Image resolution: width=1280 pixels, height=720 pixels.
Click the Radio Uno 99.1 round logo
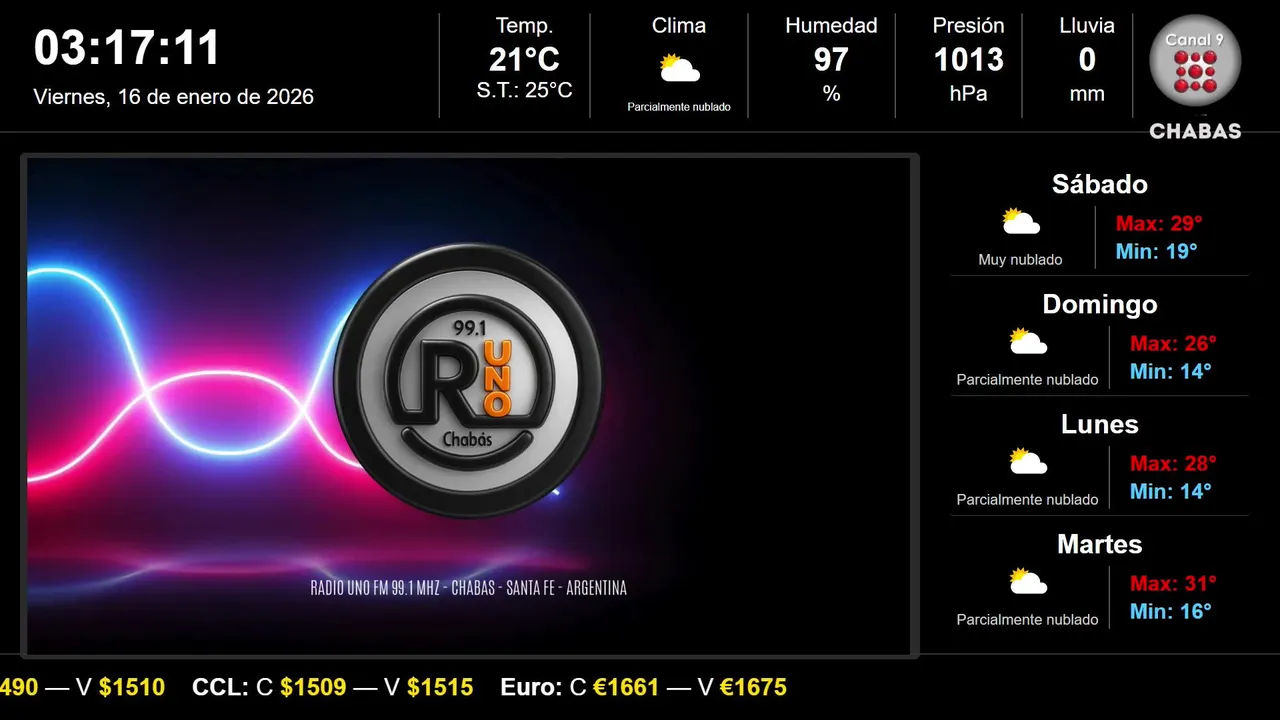[468, 382]
